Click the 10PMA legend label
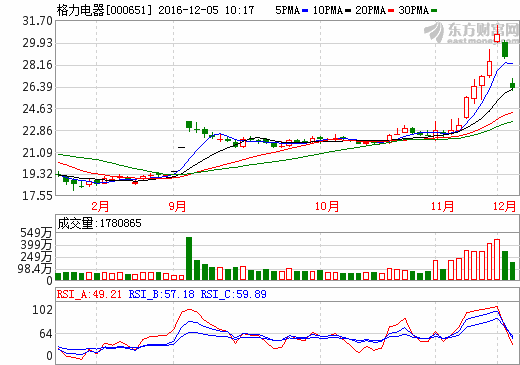The width and height of the screenshot is (520, 365). [x=328, y=10]
